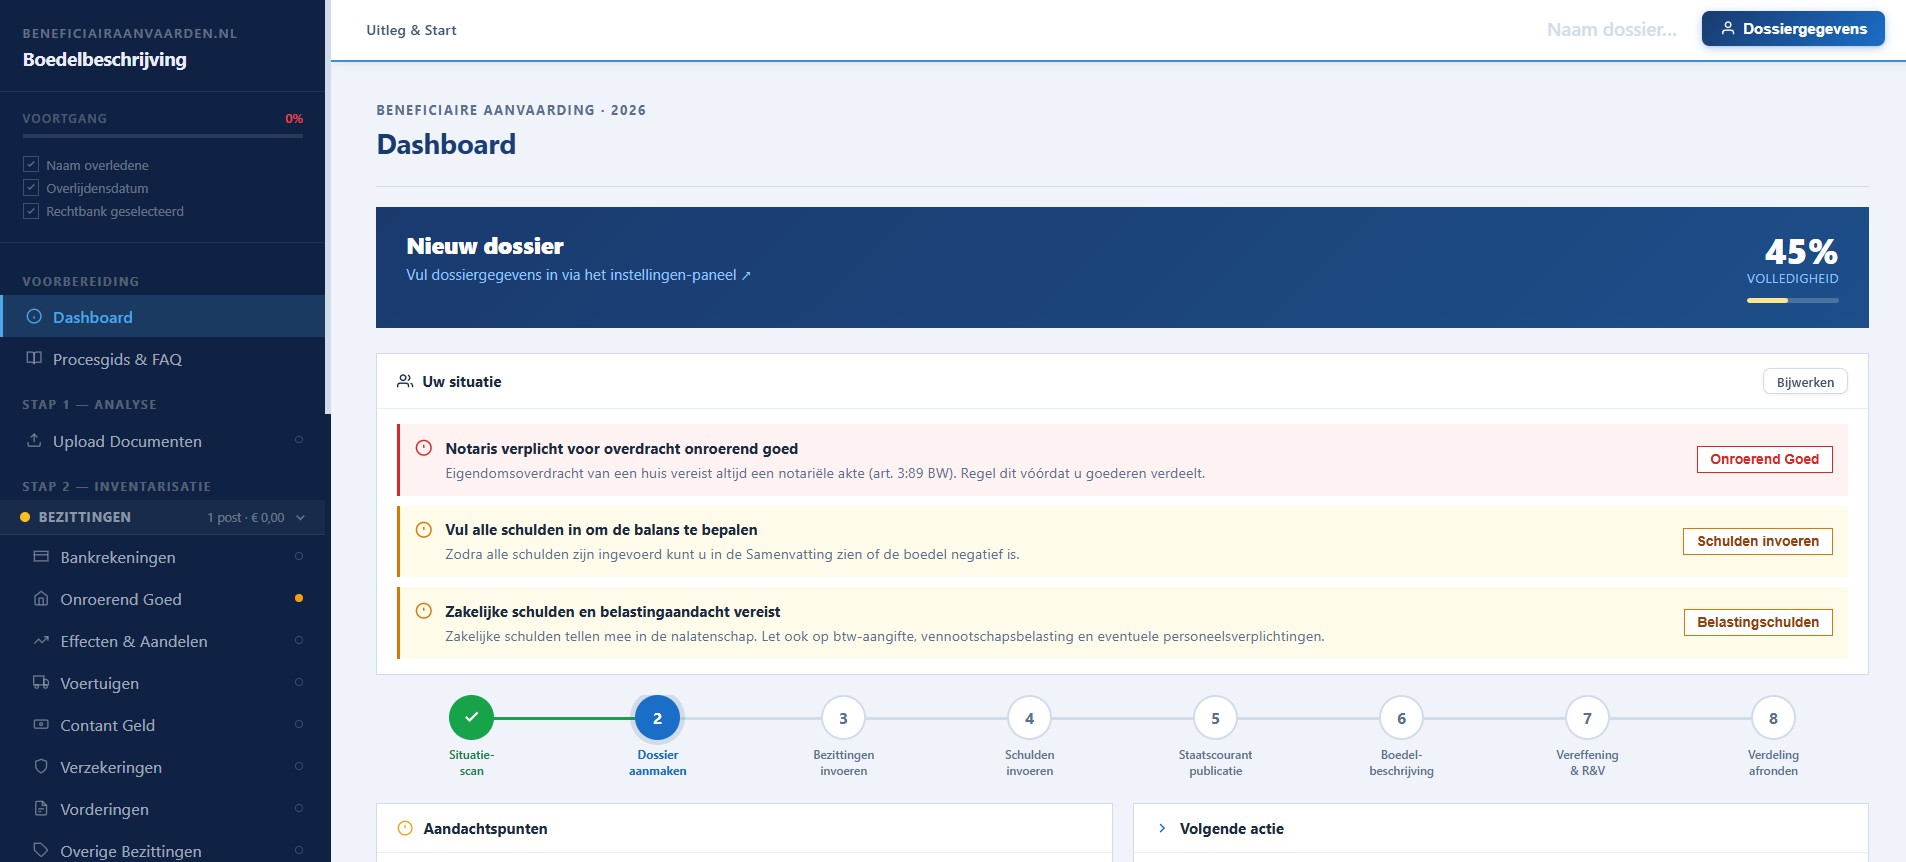The height and width of the screenshot is (862, 1906).
Task: Click the tag icon beside Overige Bezittingen
Action: 41,850
